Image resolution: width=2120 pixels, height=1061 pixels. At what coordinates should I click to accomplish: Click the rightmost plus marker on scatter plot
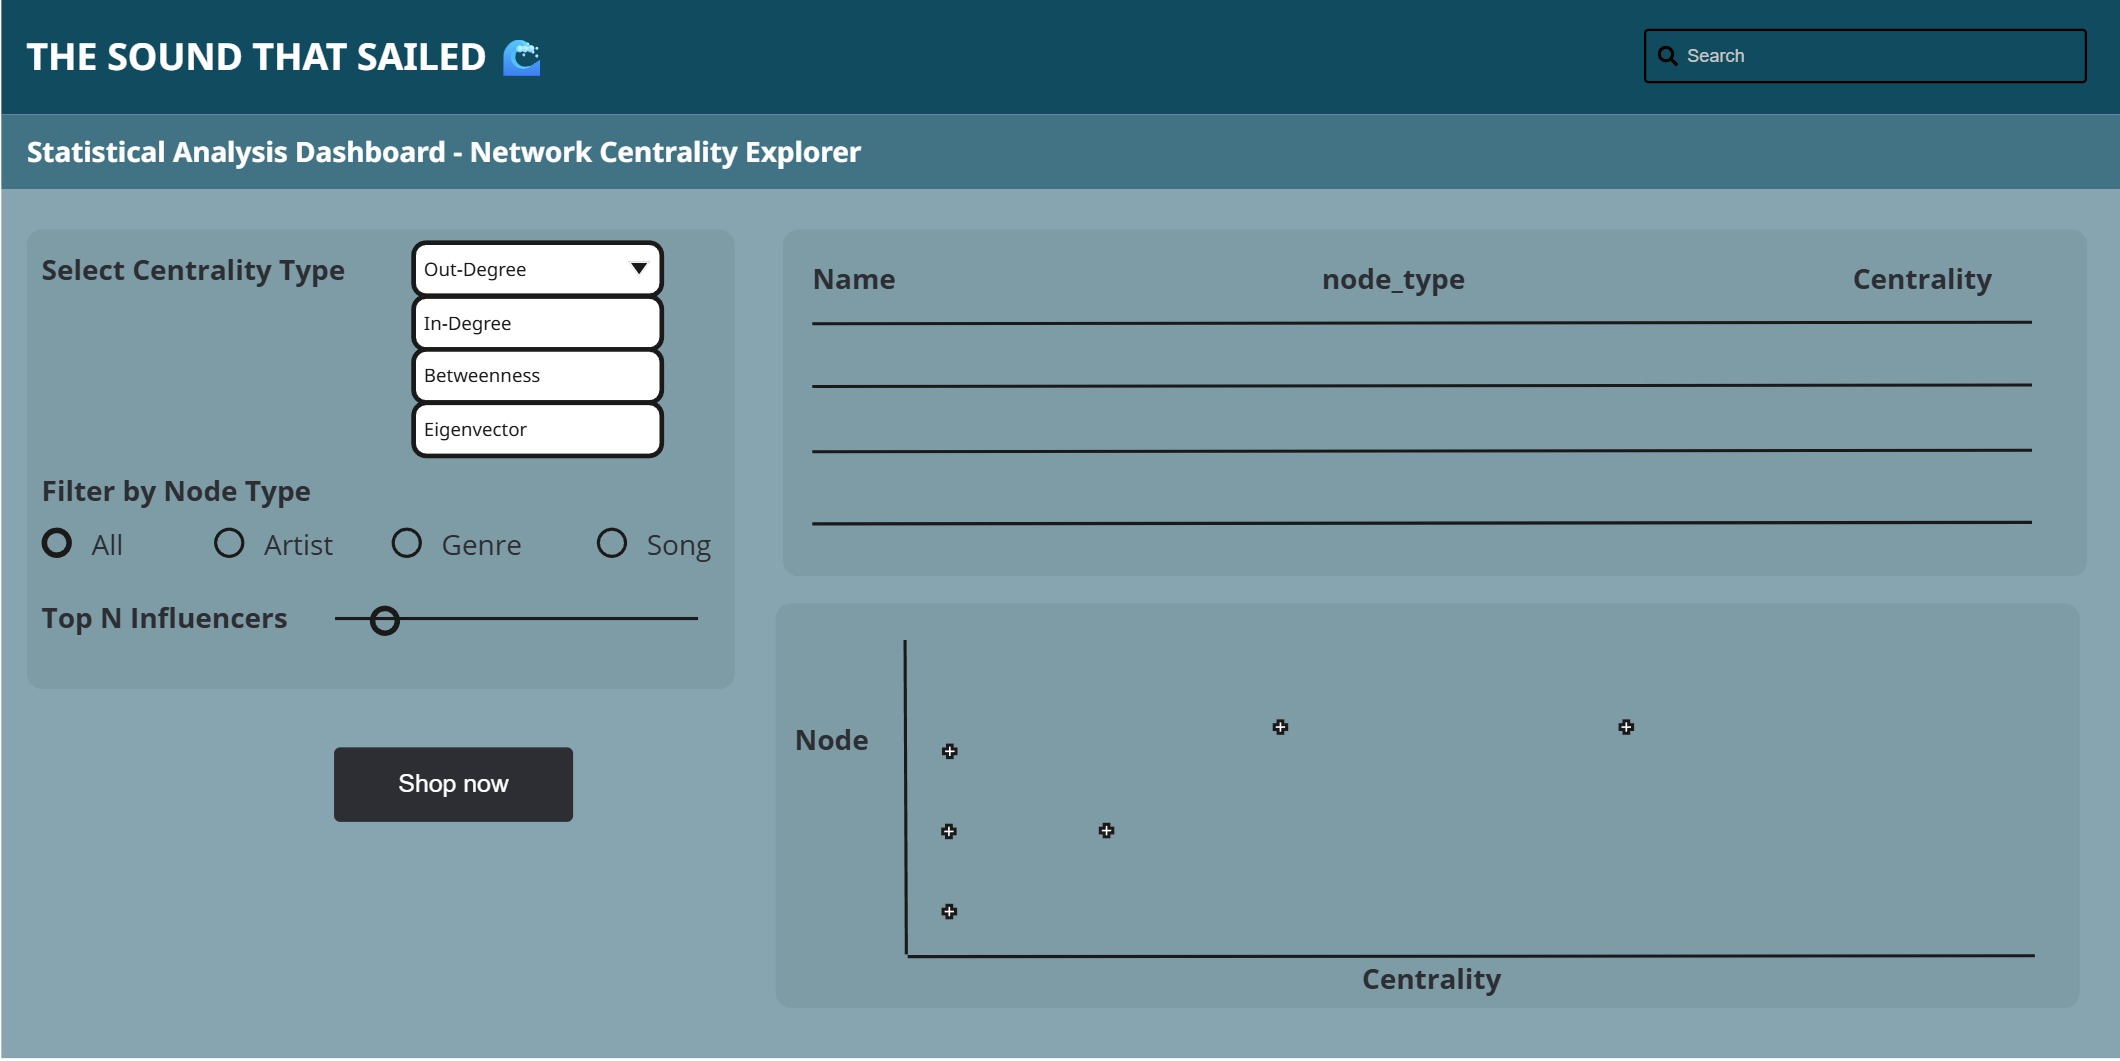click(x=1626, y=727)
